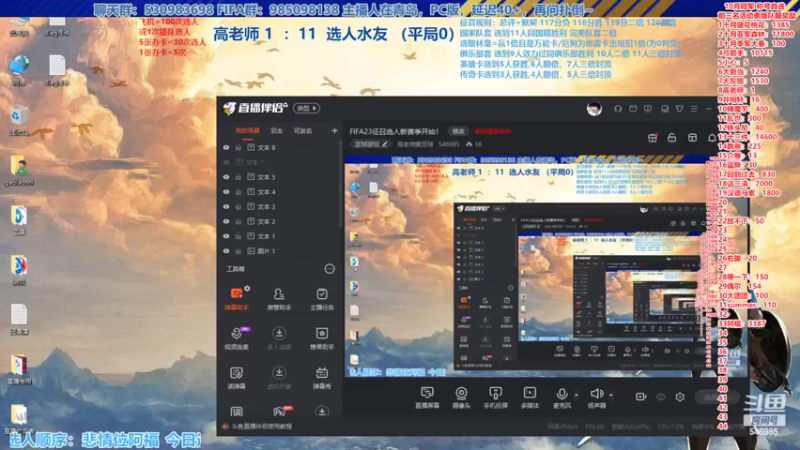Viewport: 800px width, 450px height.
Task: Open the shirt skin icon in title bar
Action: click(680, 109)
